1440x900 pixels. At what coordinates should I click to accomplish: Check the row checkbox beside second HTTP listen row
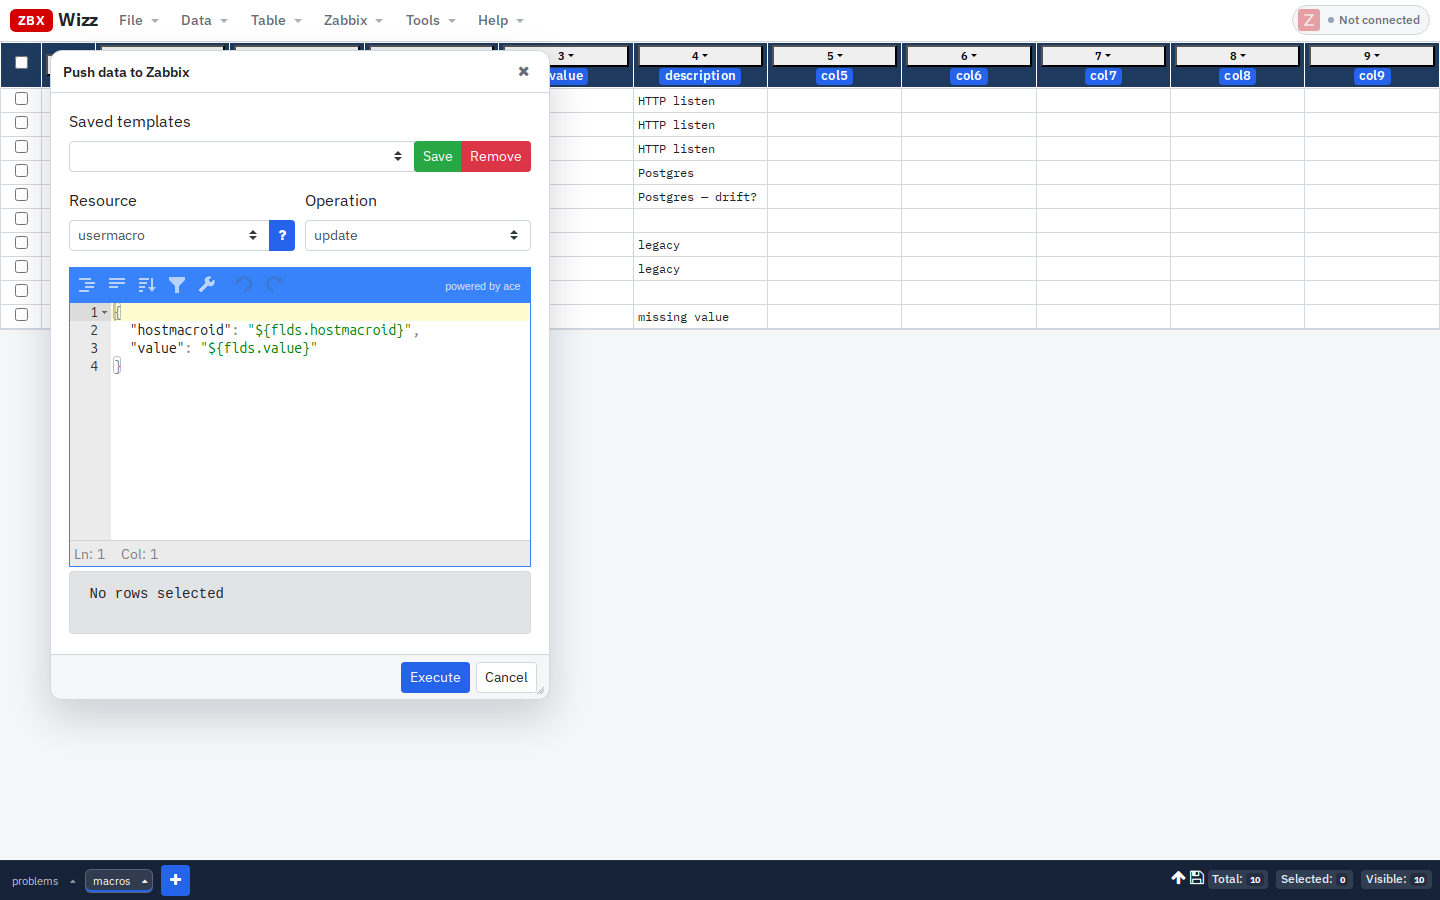21,123
